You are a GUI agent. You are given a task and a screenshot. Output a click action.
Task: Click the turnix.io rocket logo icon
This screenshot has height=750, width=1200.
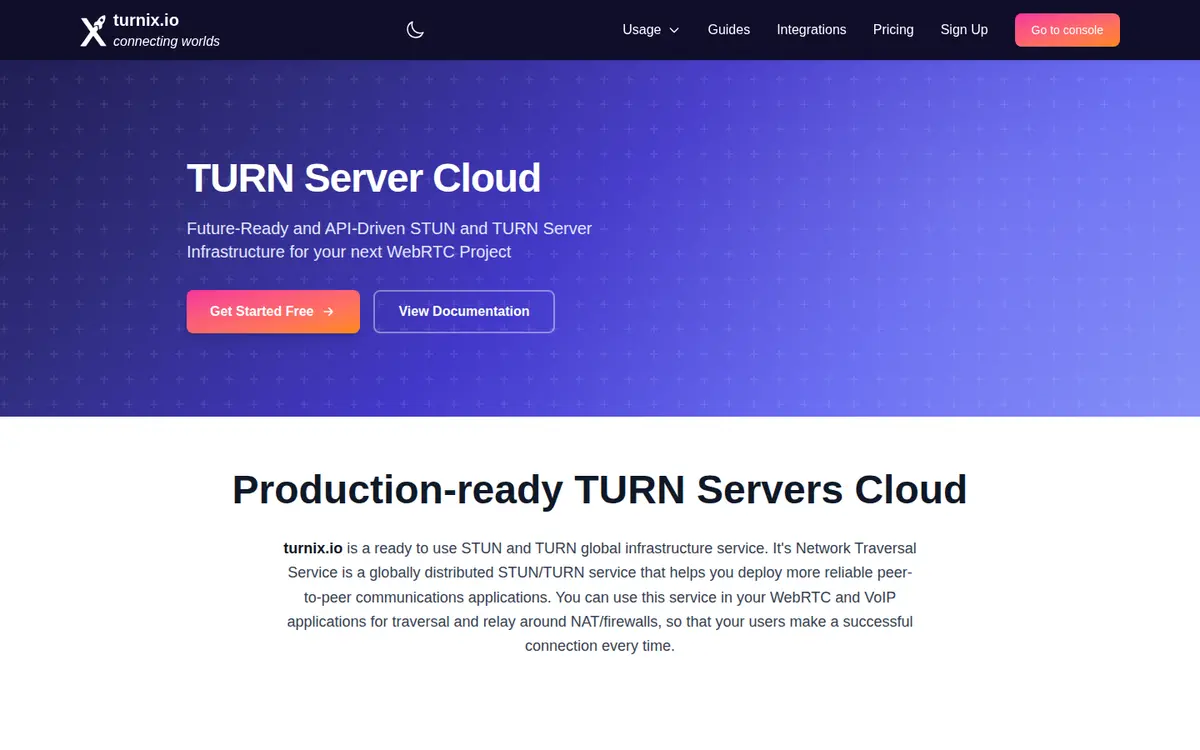pyautogui.click(x=93, y=30)
